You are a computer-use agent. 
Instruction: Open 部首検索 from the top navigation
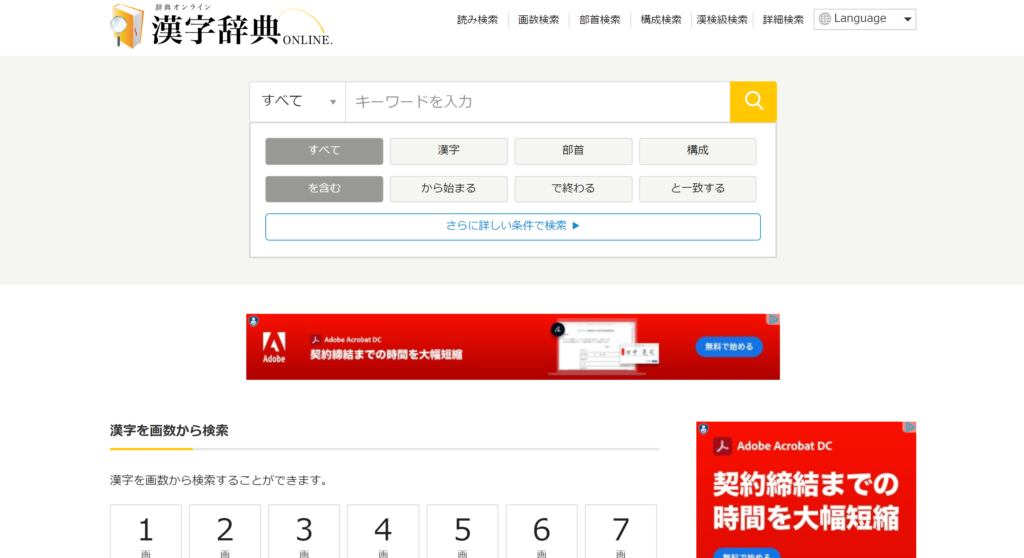(599, 20)
